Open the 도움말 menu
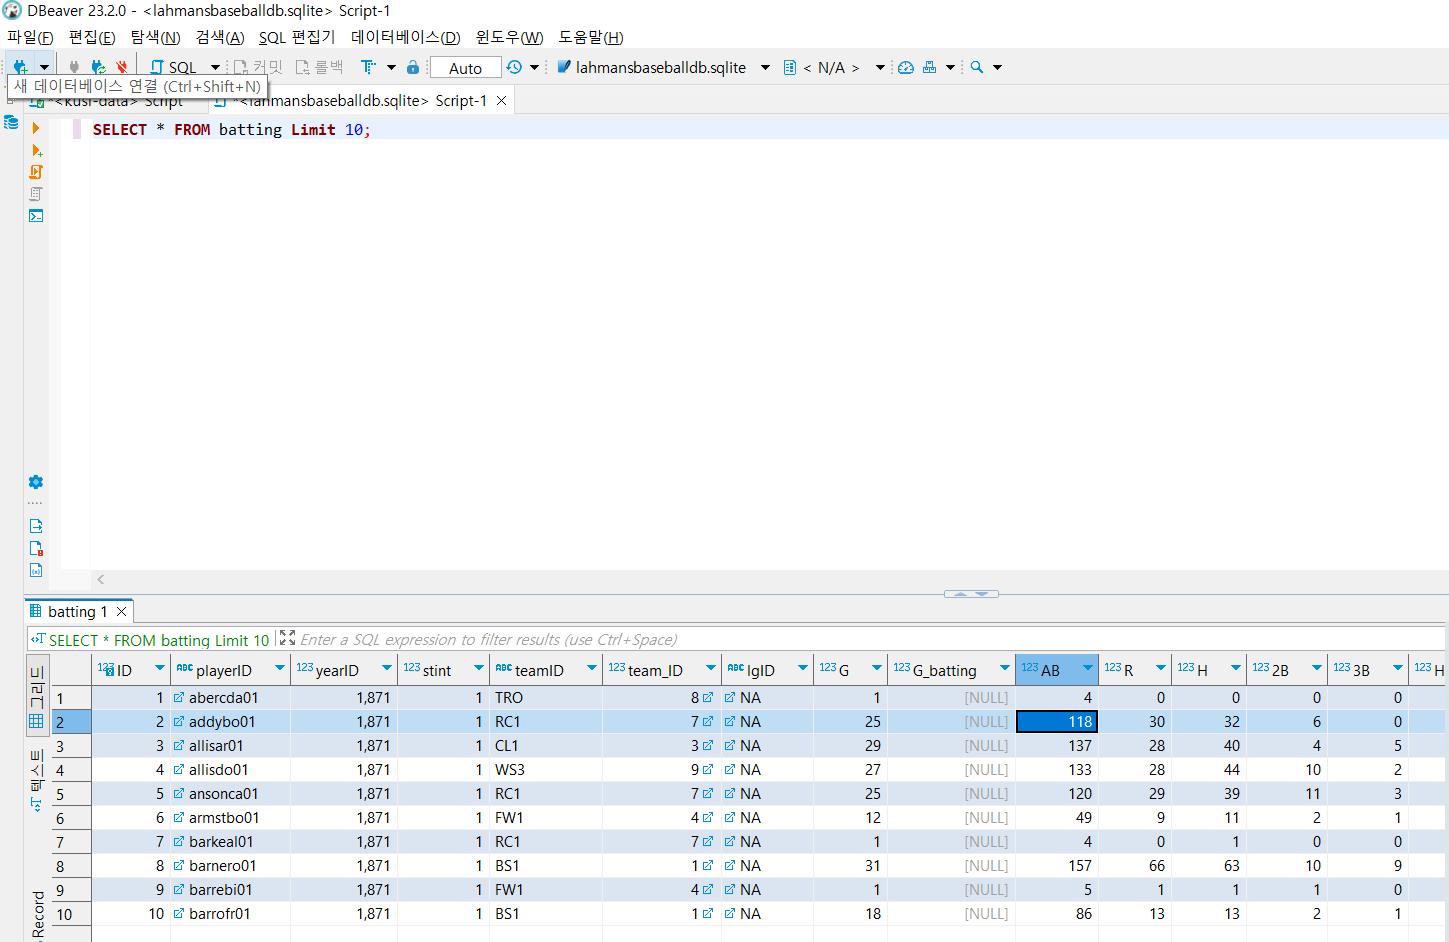The width and height of the screenshot is (1449, 942). pos(590,37)
